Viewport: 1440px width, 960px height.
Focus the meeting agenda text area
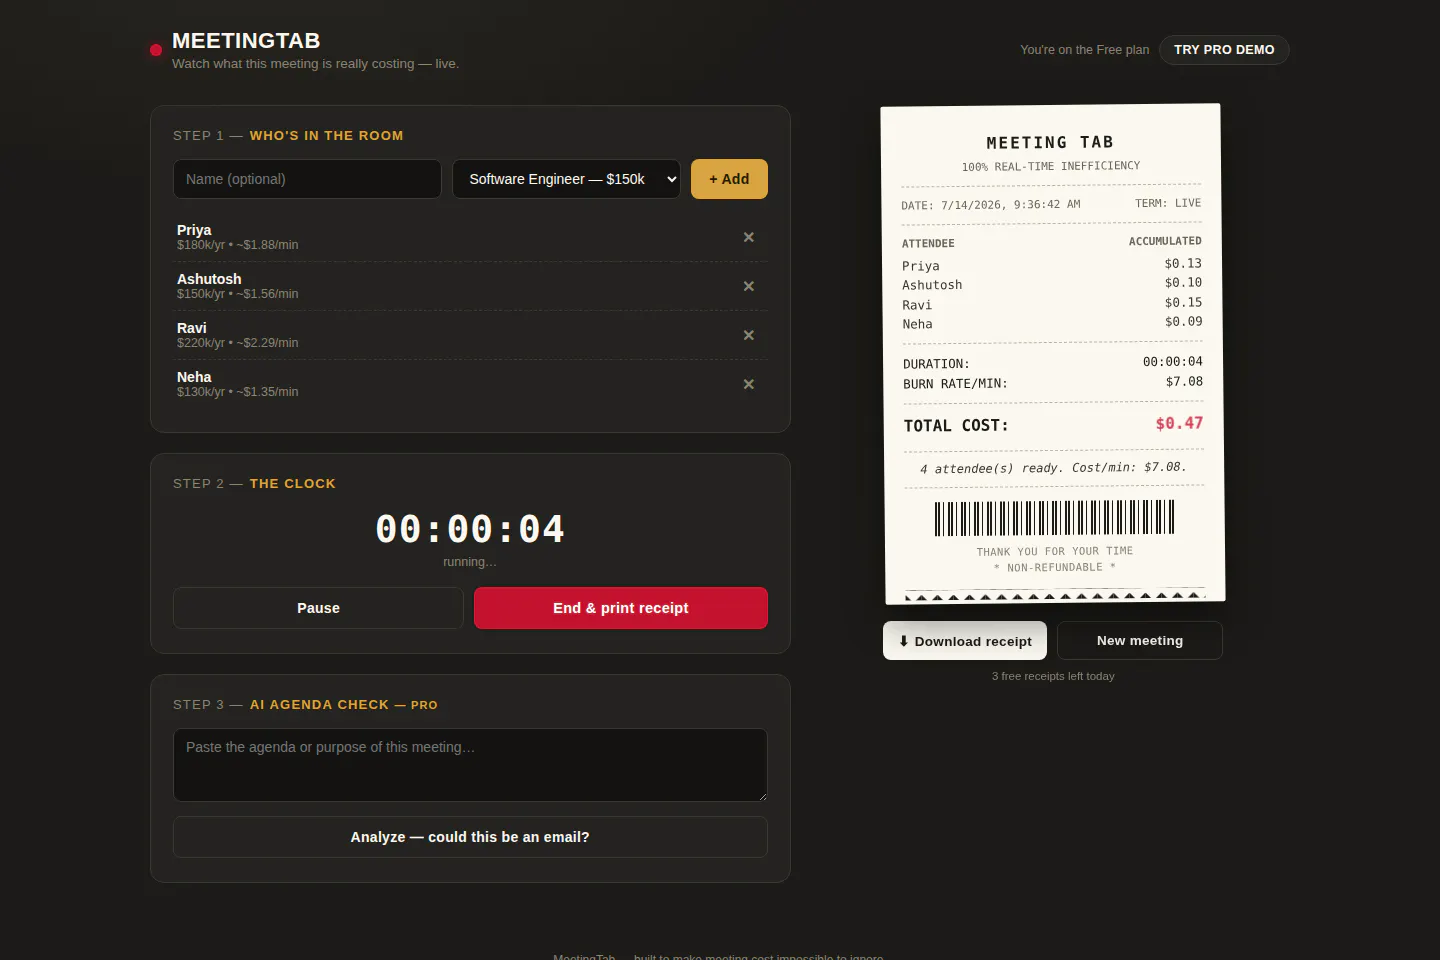click(x=470, y=765)
